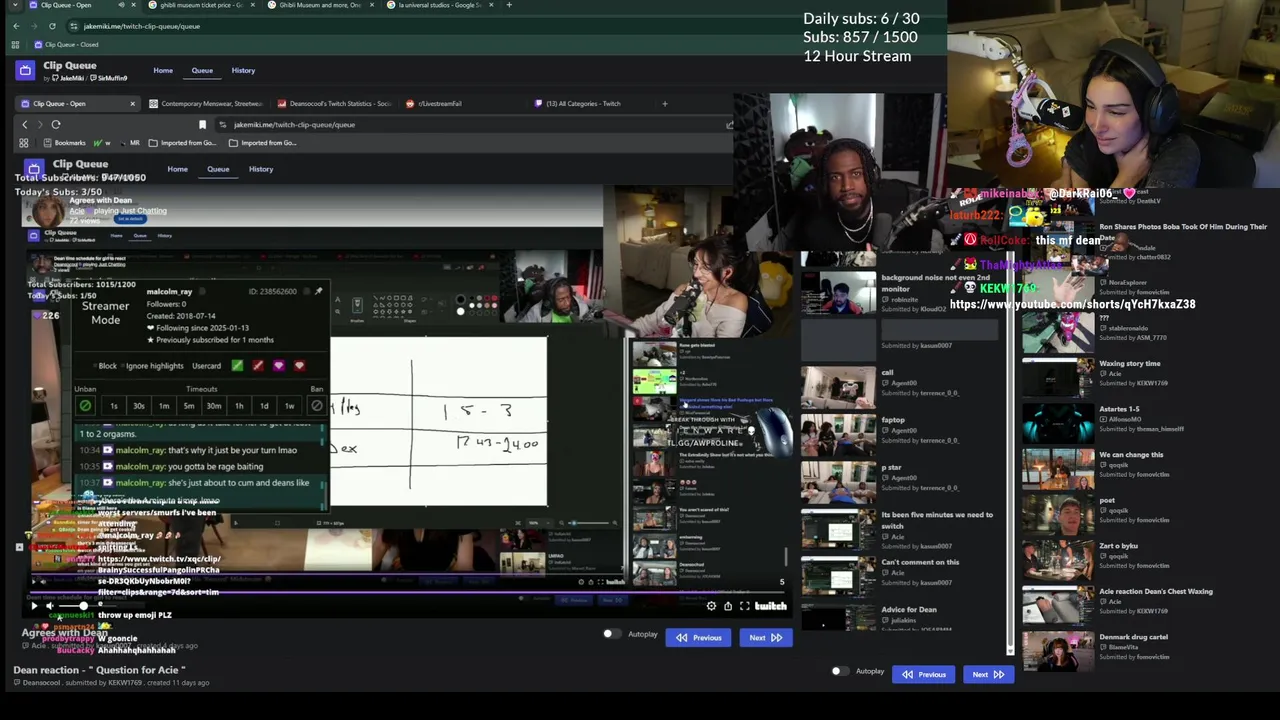Switch to Deansocool's Twitch Statistics tab
This screenshot has height=720, width=1280.
[x=333, y=104]
